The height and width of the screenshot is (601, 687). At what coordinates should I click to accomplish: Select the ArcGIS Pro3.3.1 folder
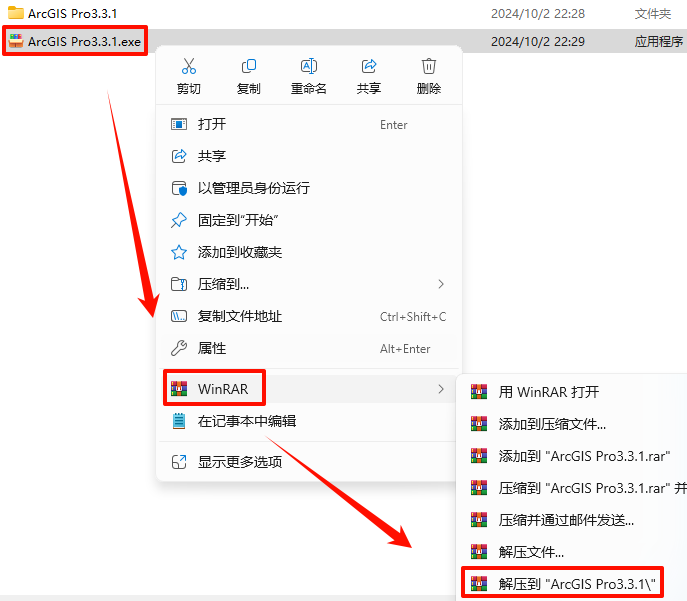coord(63,13)
